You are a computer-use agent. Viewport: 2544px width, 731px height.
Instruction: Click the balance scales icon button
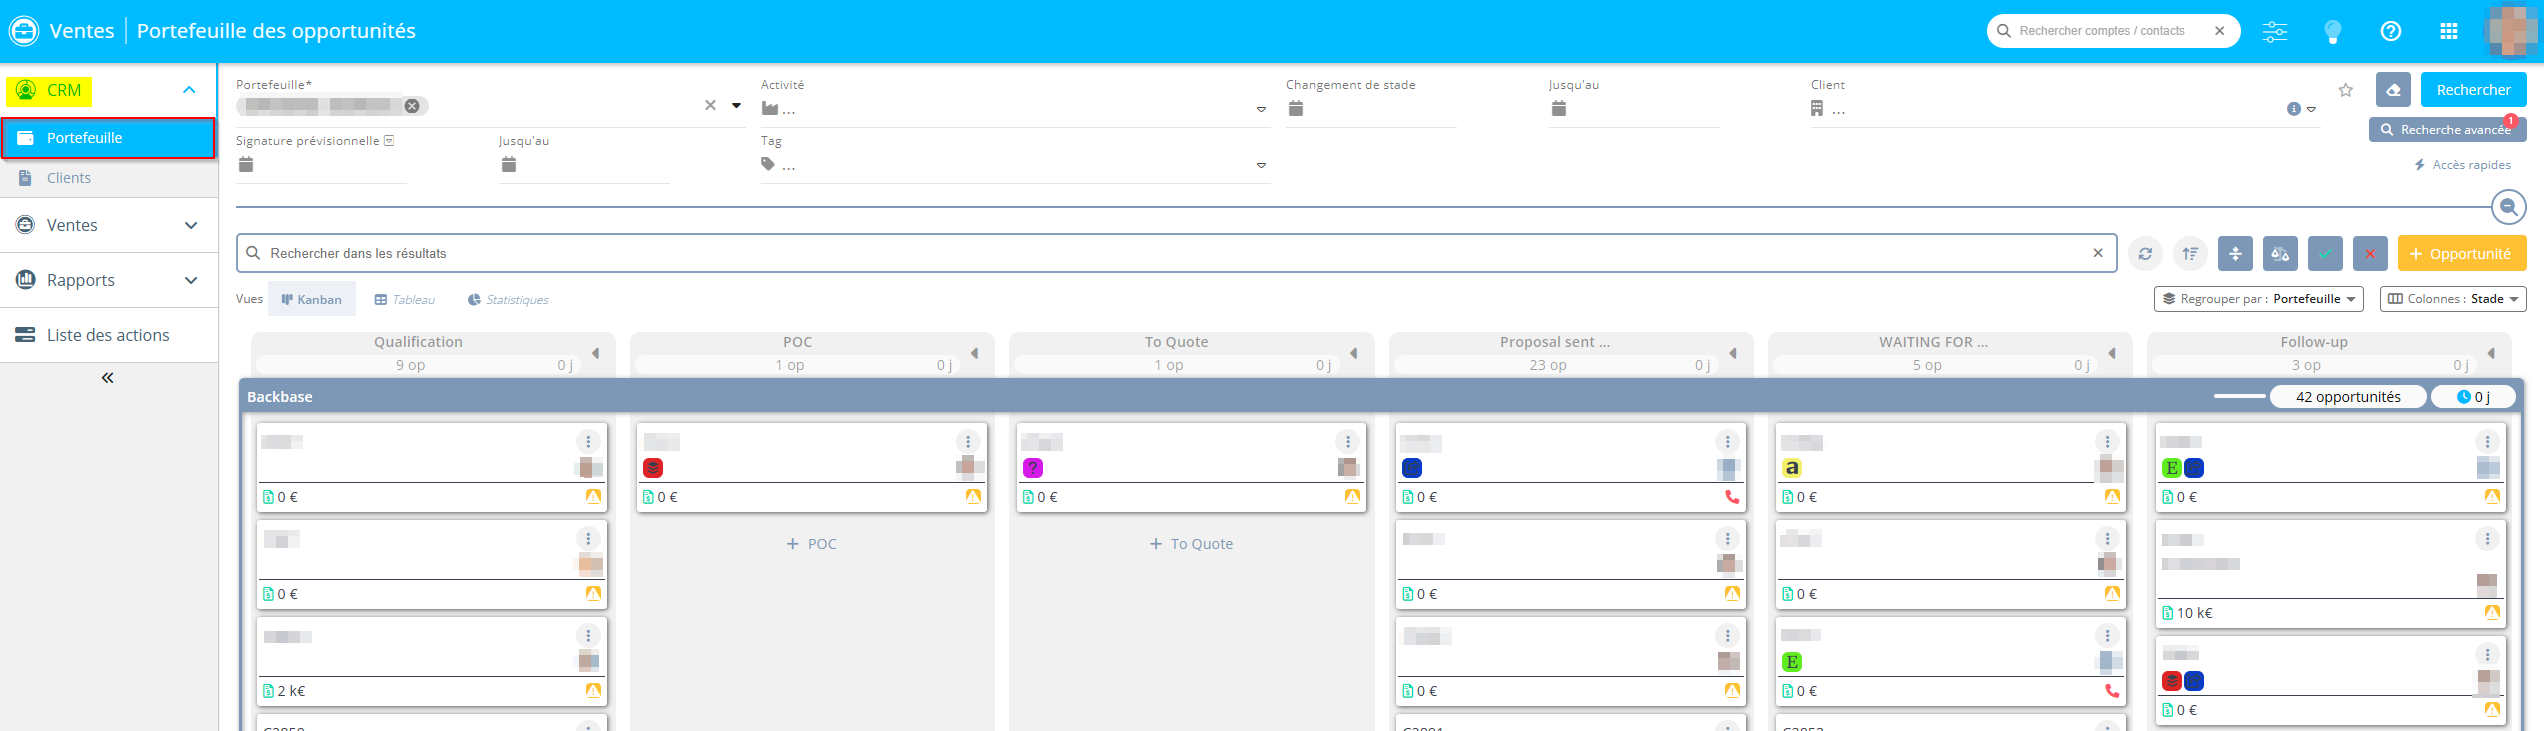click(2280, 254)
